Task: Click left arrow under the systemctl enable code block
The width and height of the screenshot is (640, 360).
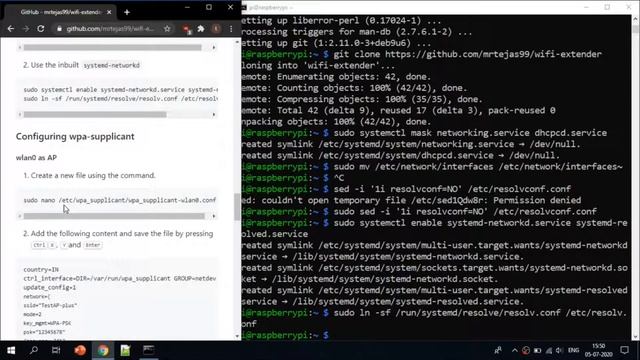Action: click(x=19, y=115)
